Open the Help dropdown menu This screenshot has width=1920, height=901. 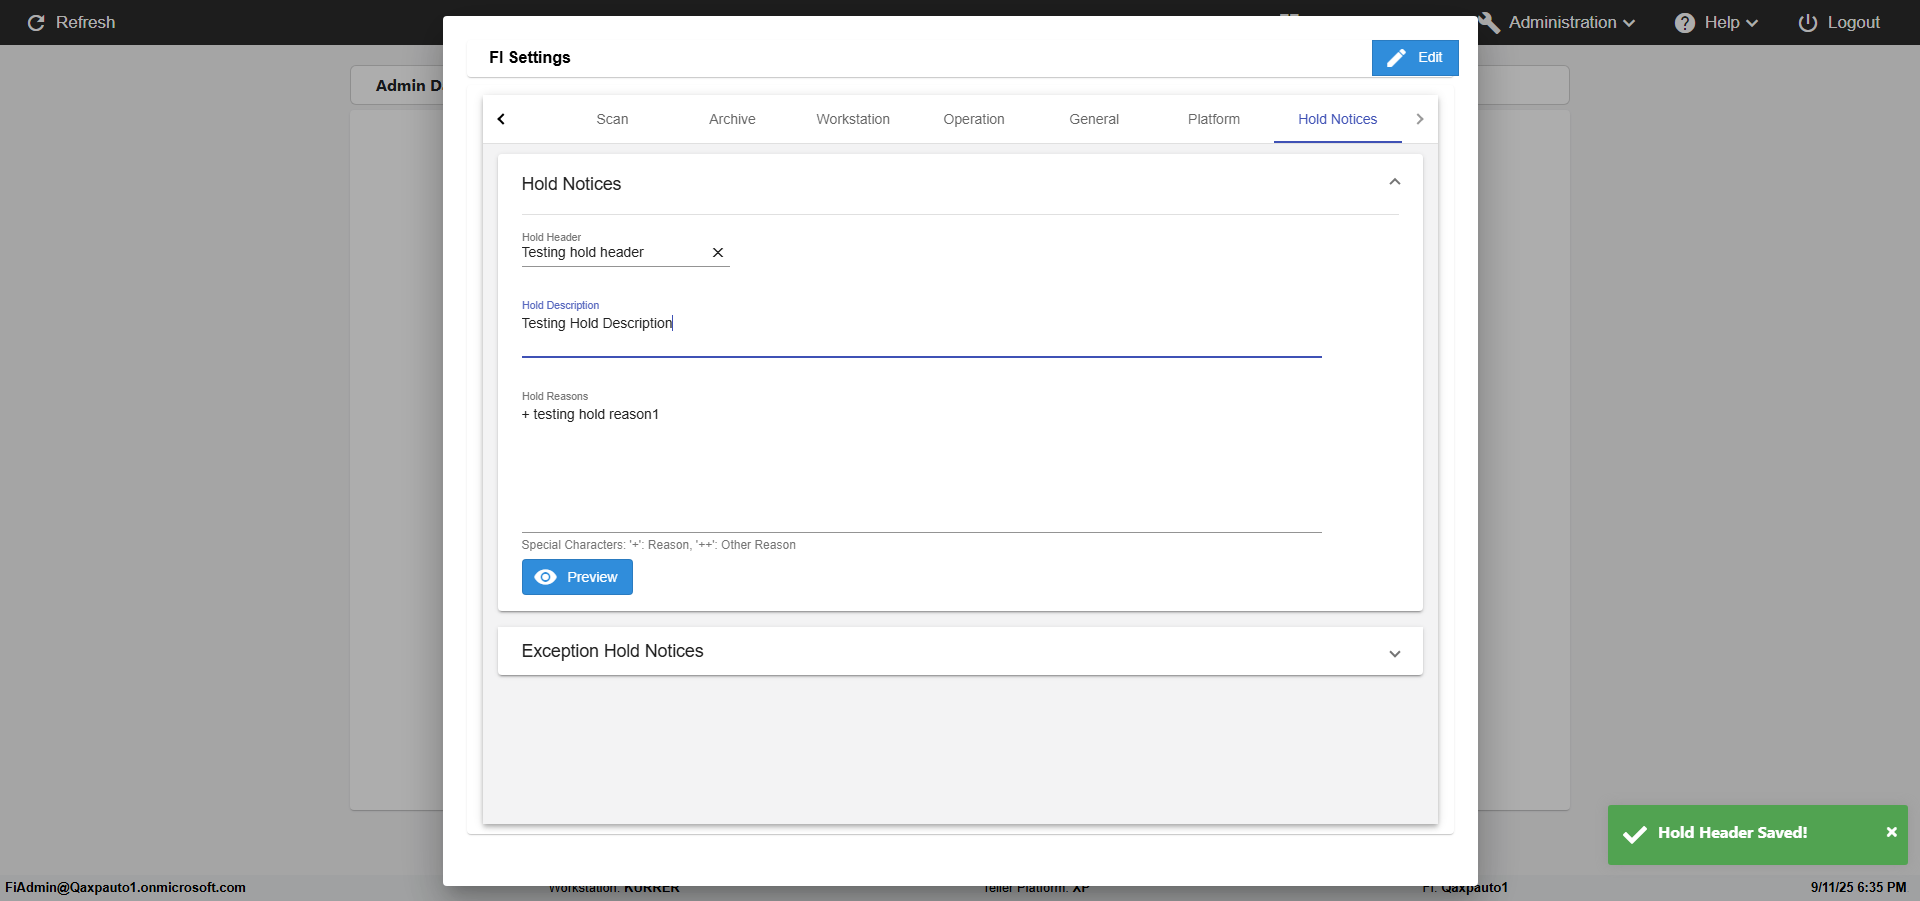[x=1716, y=23]
